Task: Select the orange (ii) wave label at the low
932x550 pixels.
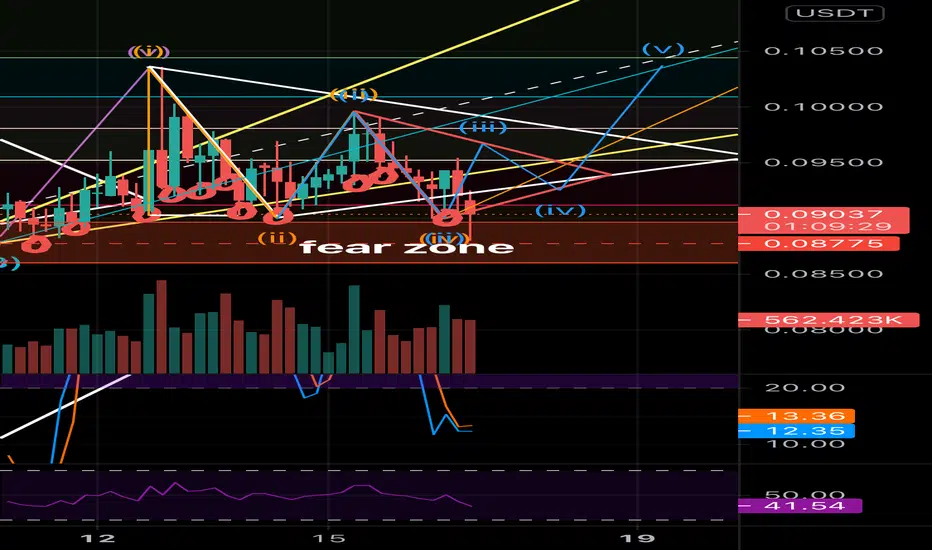Action: [277, 238]
